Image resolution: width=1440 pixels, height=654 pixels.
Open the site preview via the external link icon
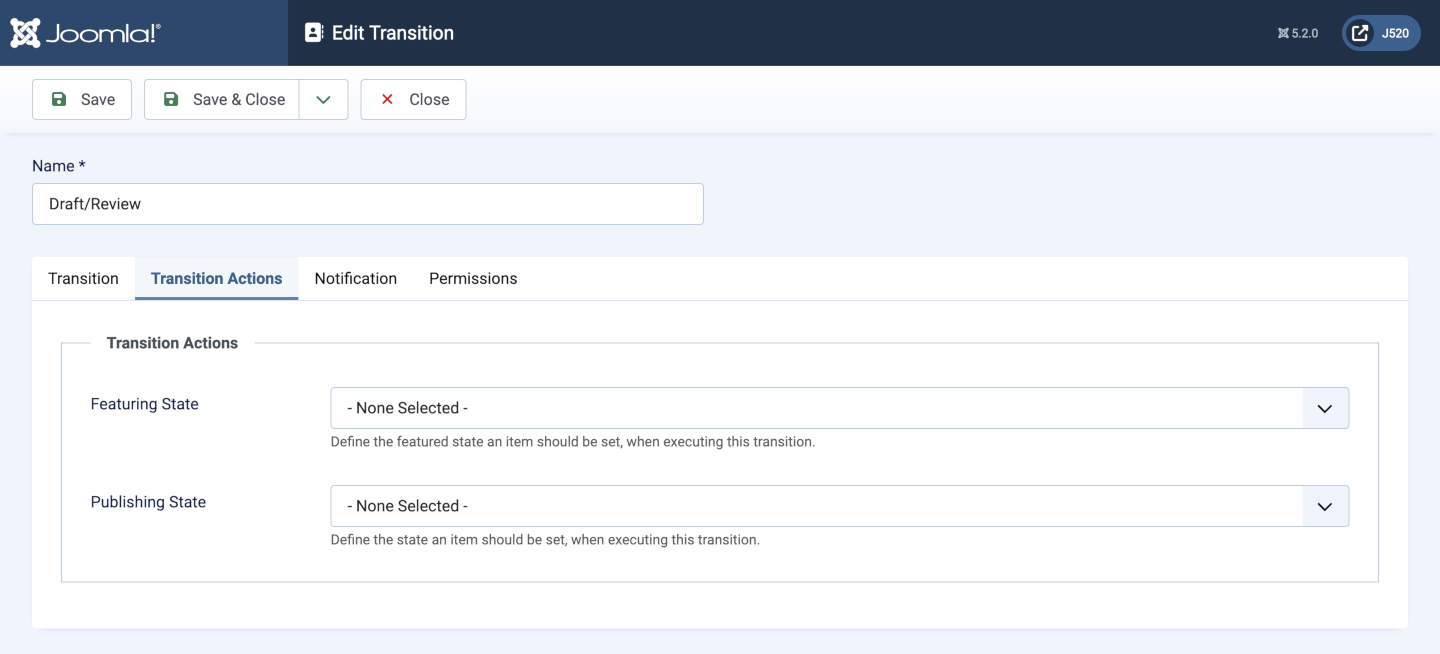[x=1357, y=32]
